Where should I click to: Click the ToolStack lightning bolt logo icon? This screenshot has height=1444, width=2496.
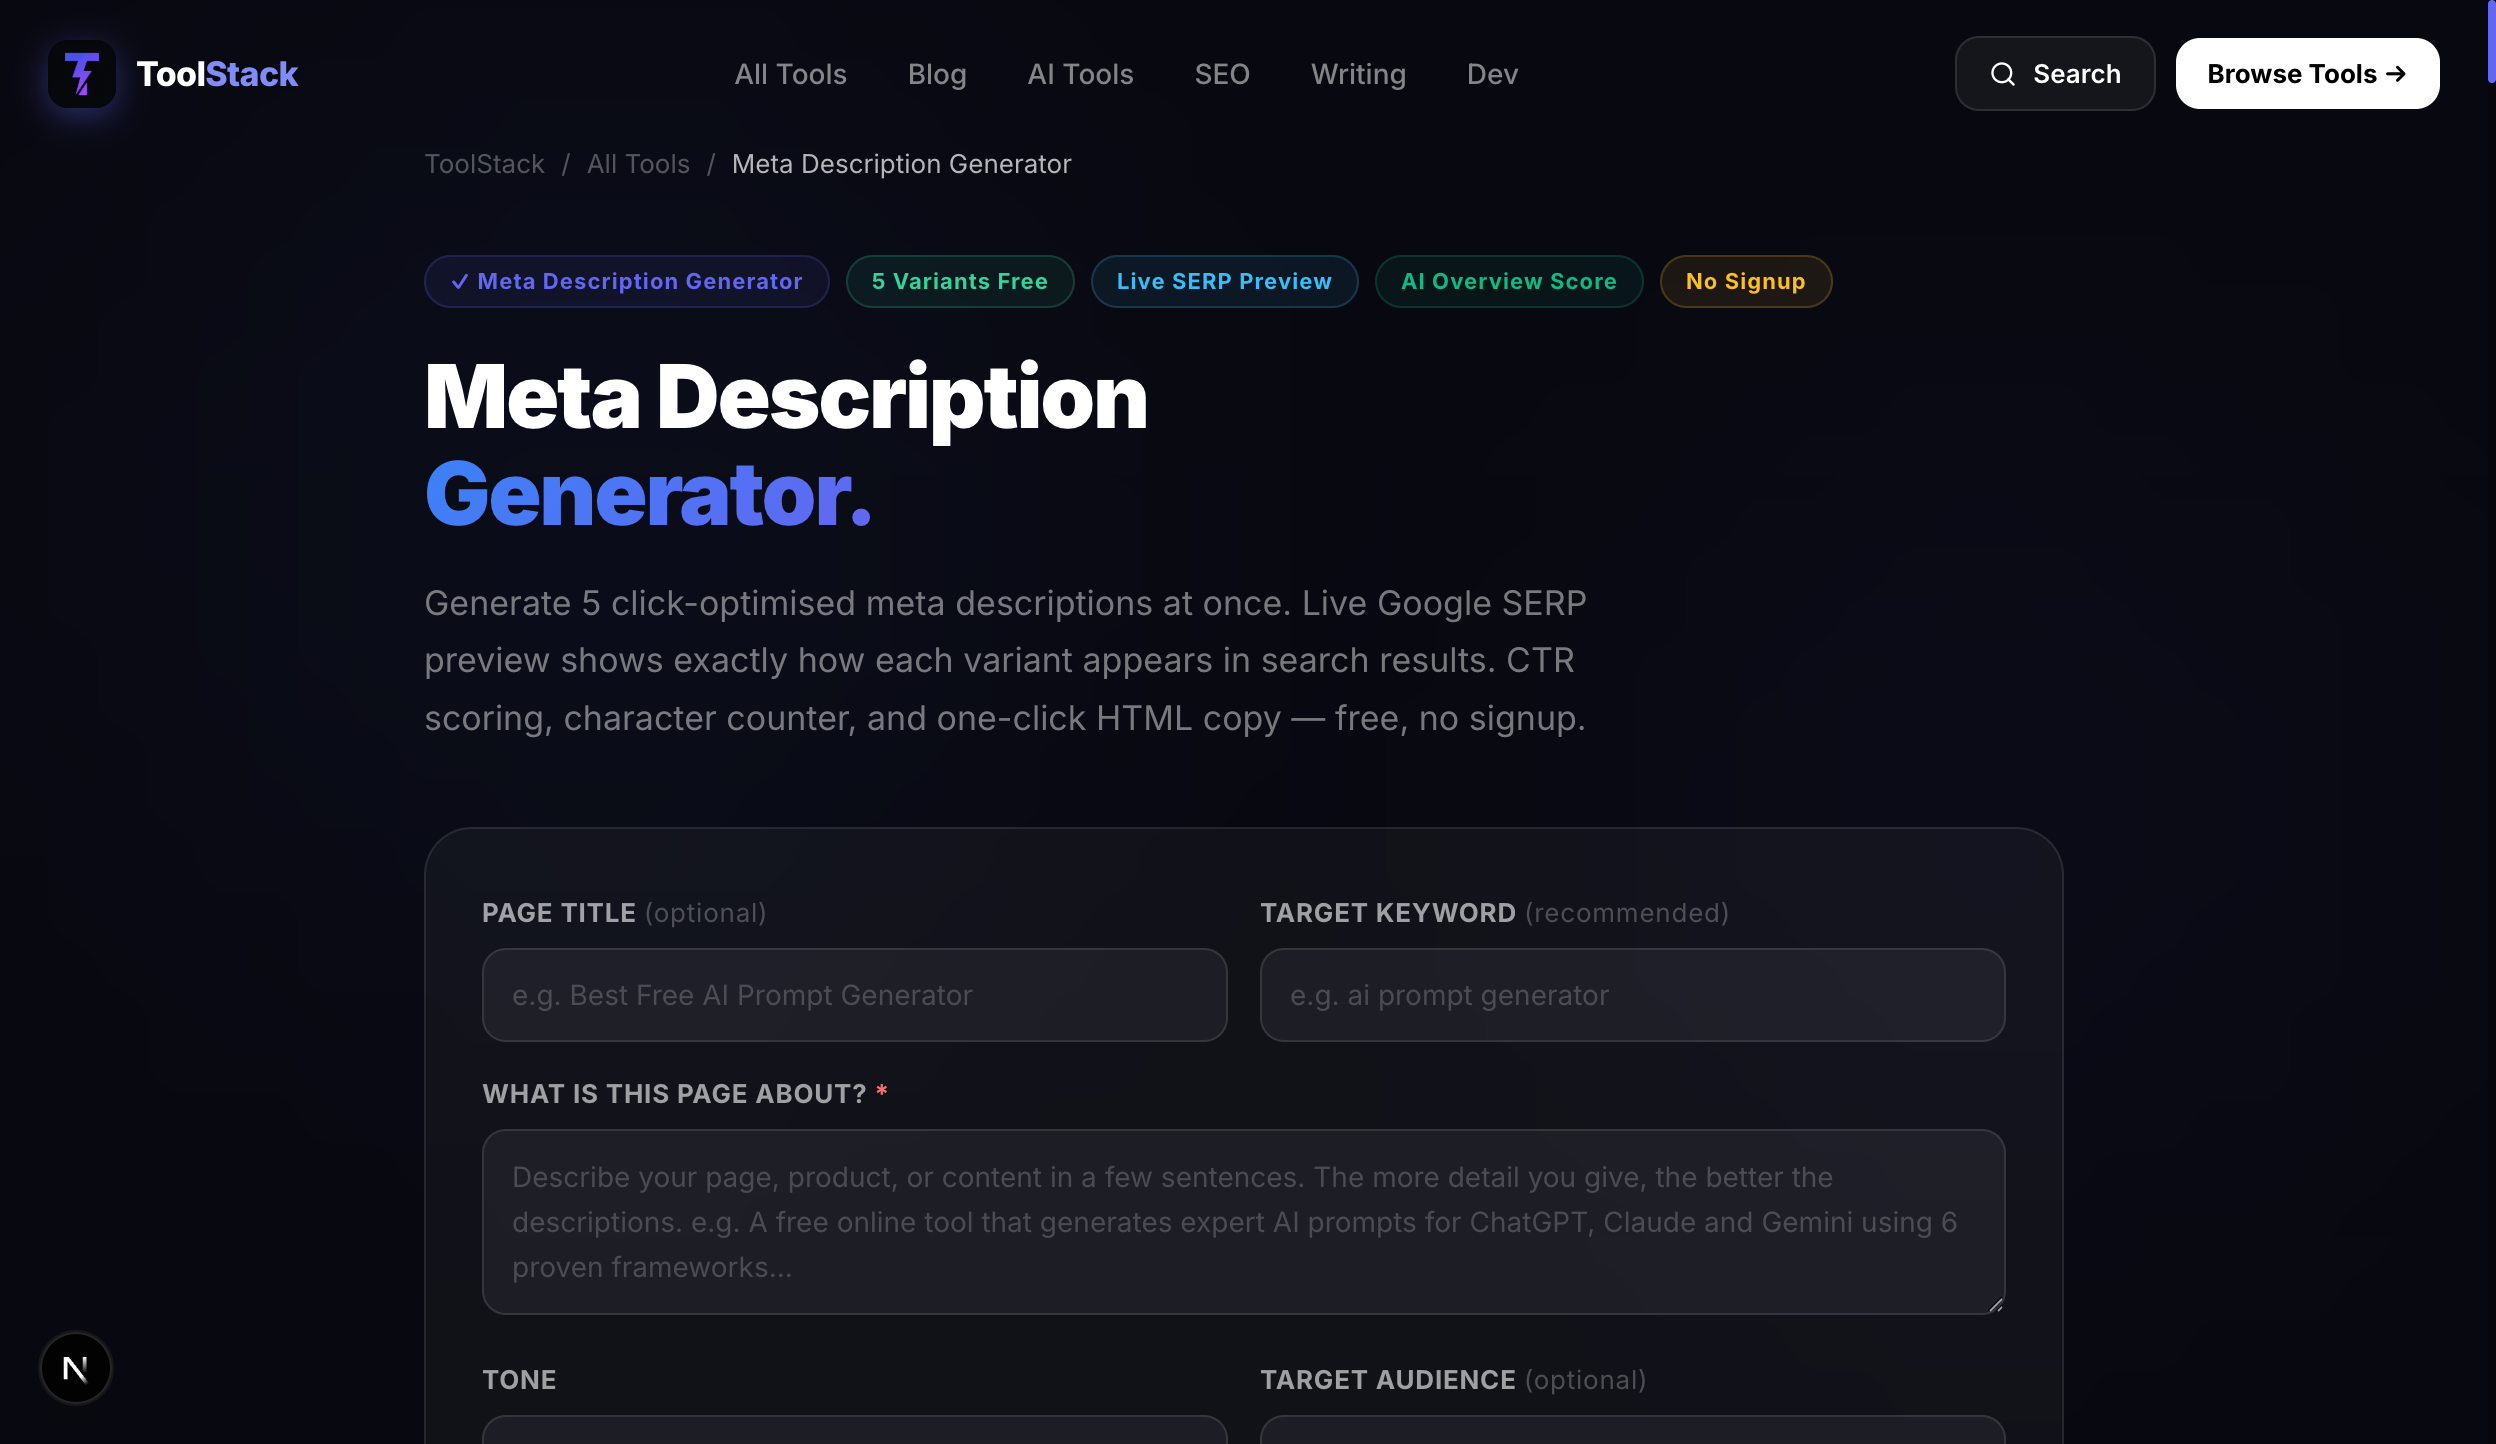[x=82, y=74]
